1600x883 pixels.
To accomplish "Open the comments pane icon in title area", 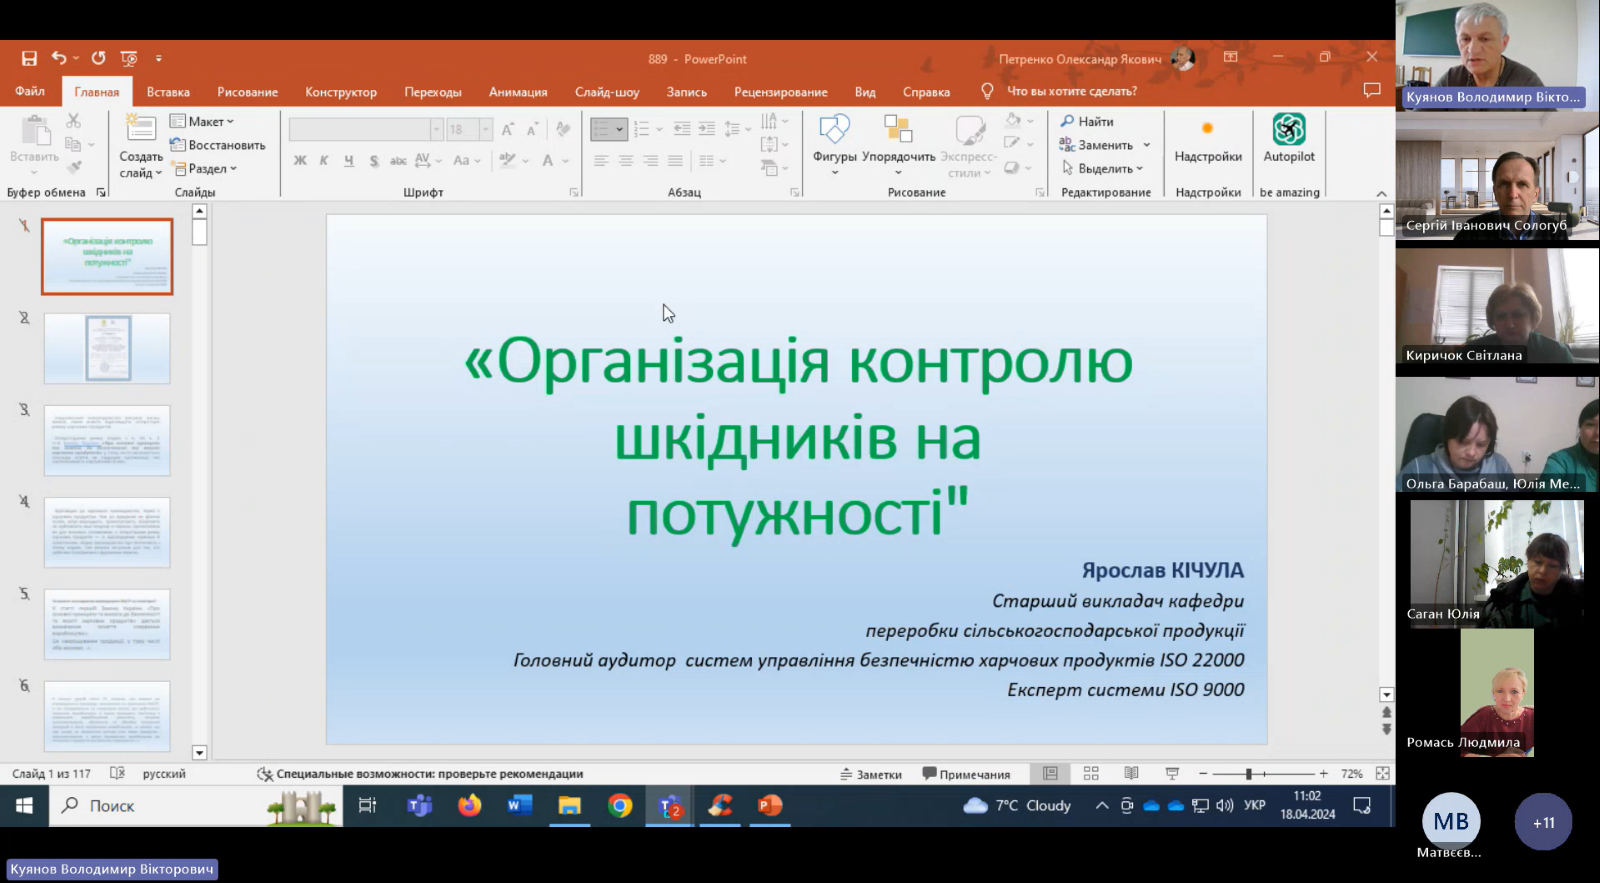I will coord(1372,91).
